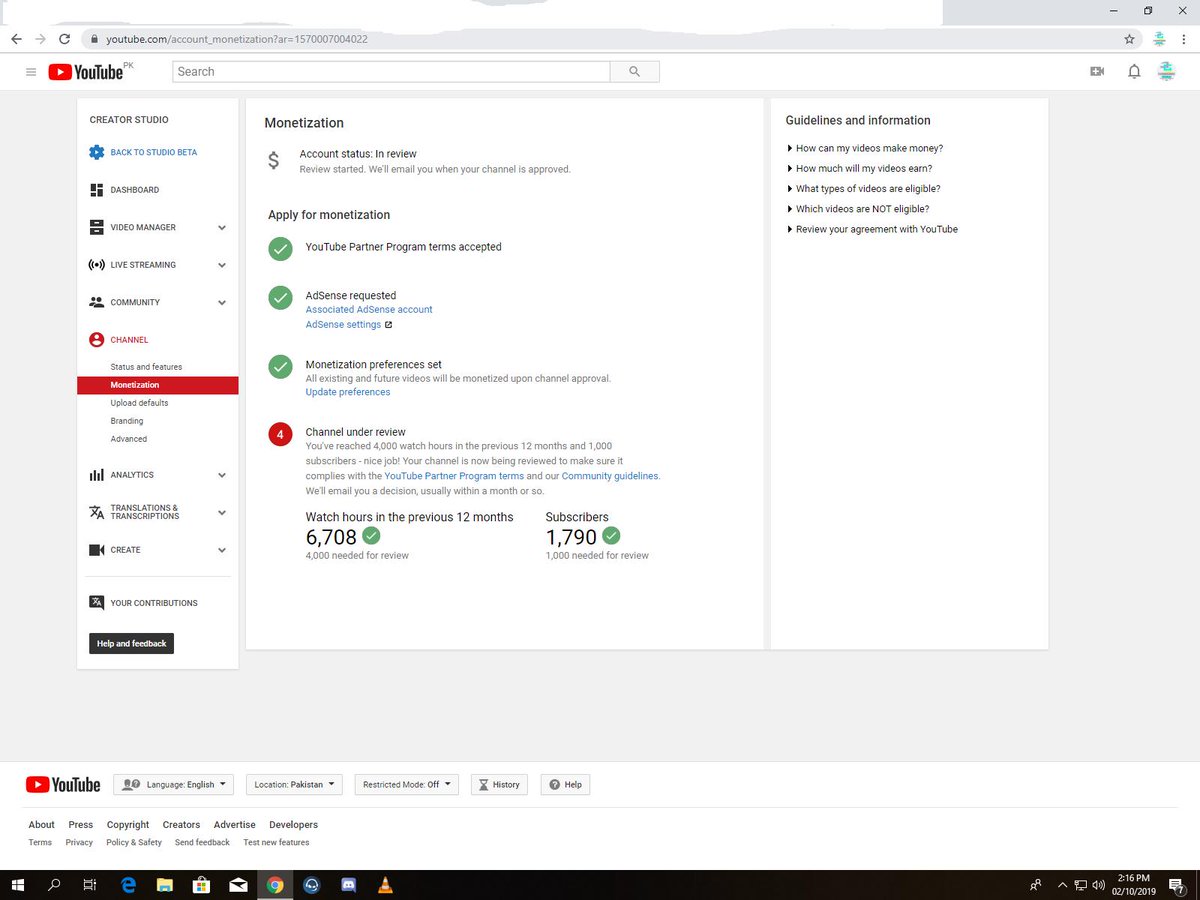Open Discord from the taskbar
Image resolution: width=1200 pixels, height=900 pixels.
(x=348, y=885)
